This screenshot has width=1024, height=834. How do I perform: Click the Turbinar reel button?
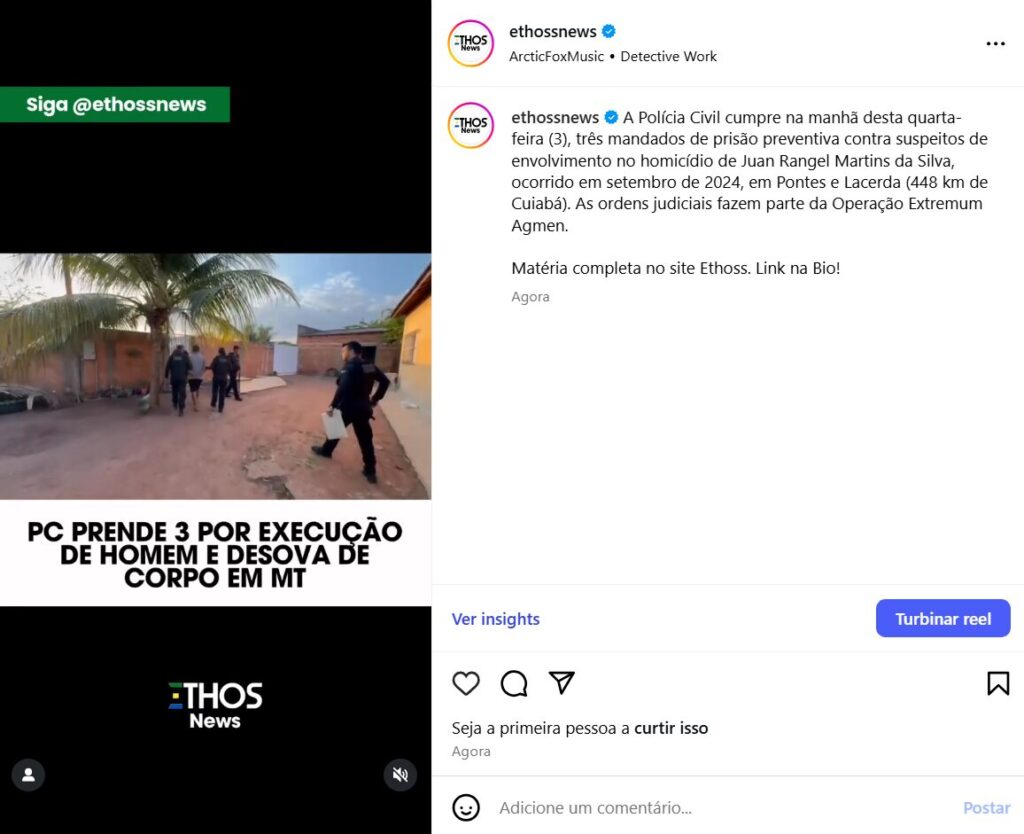point(943,618)
